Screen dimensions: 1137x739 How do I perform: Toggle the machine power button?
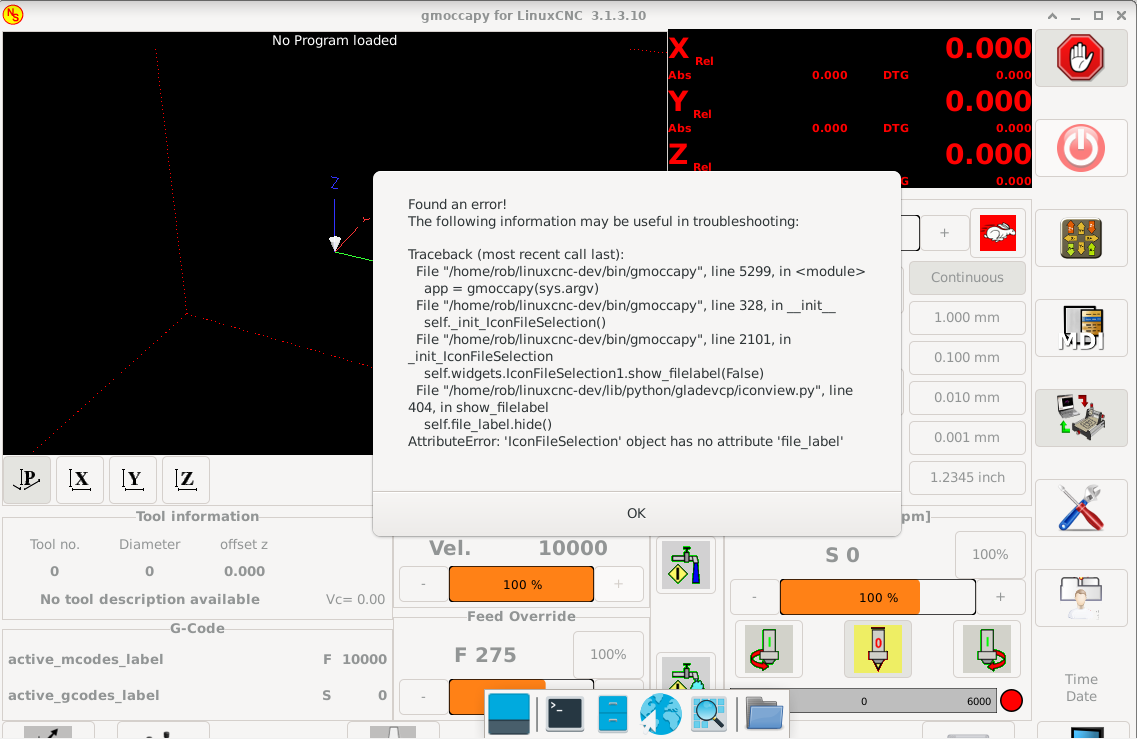(1080, 149)
